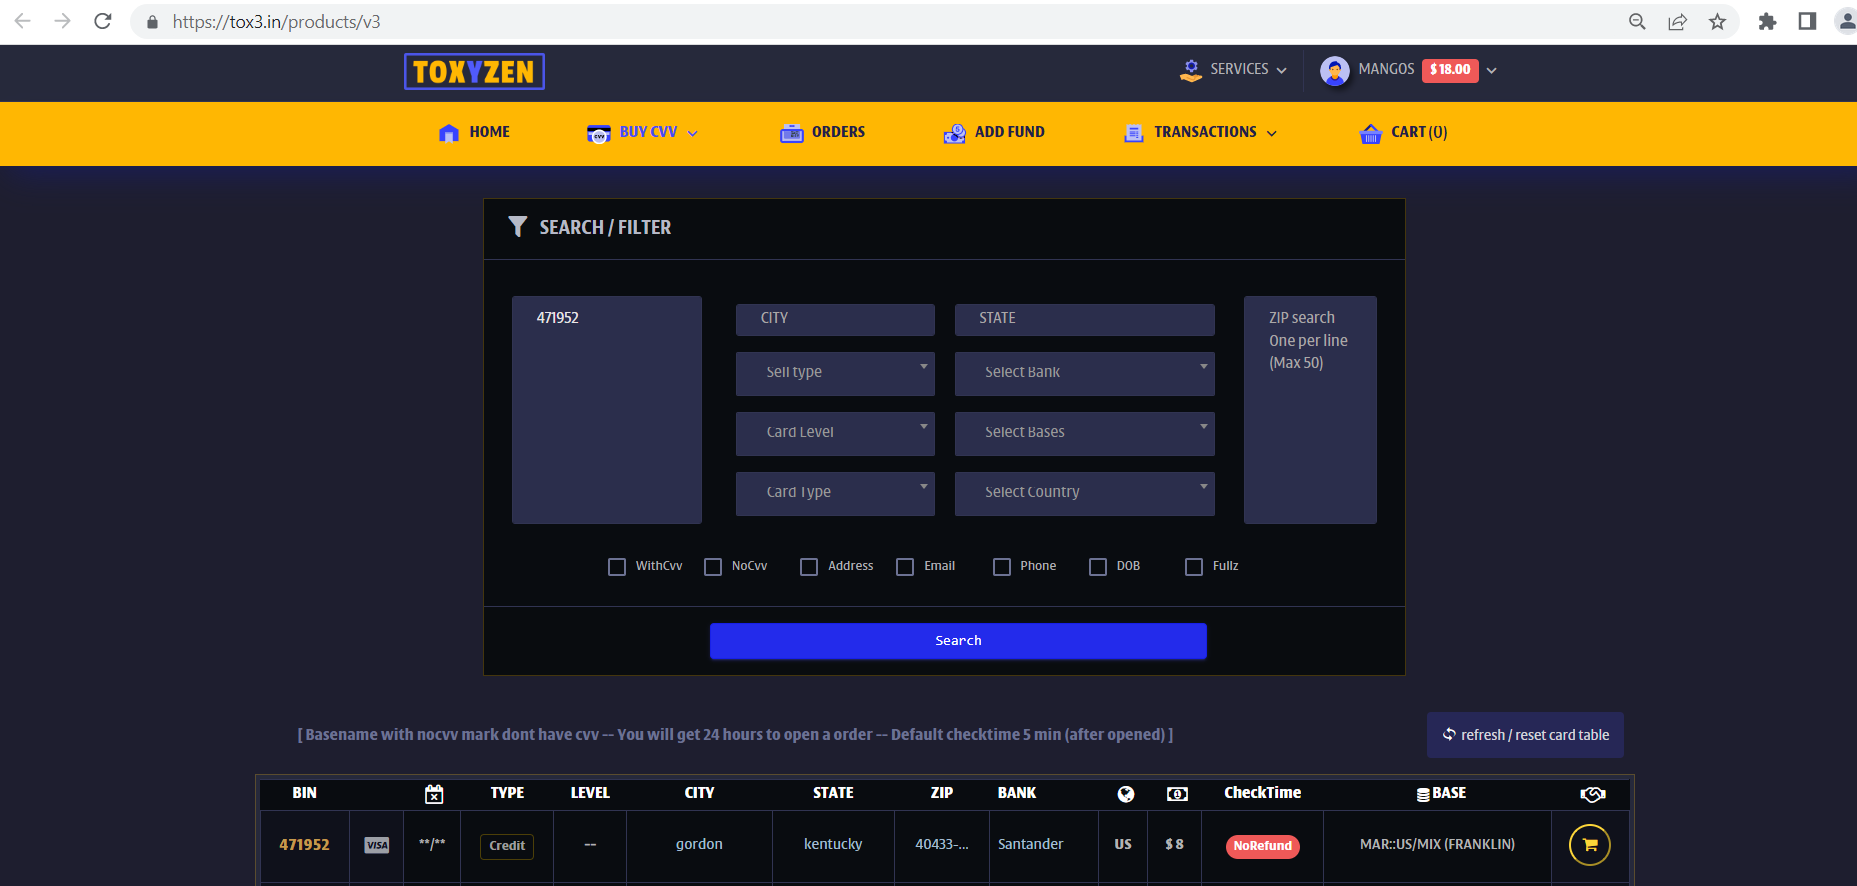Click the money icon column header
This screenshot has height=886, width=1857.
1177,794
